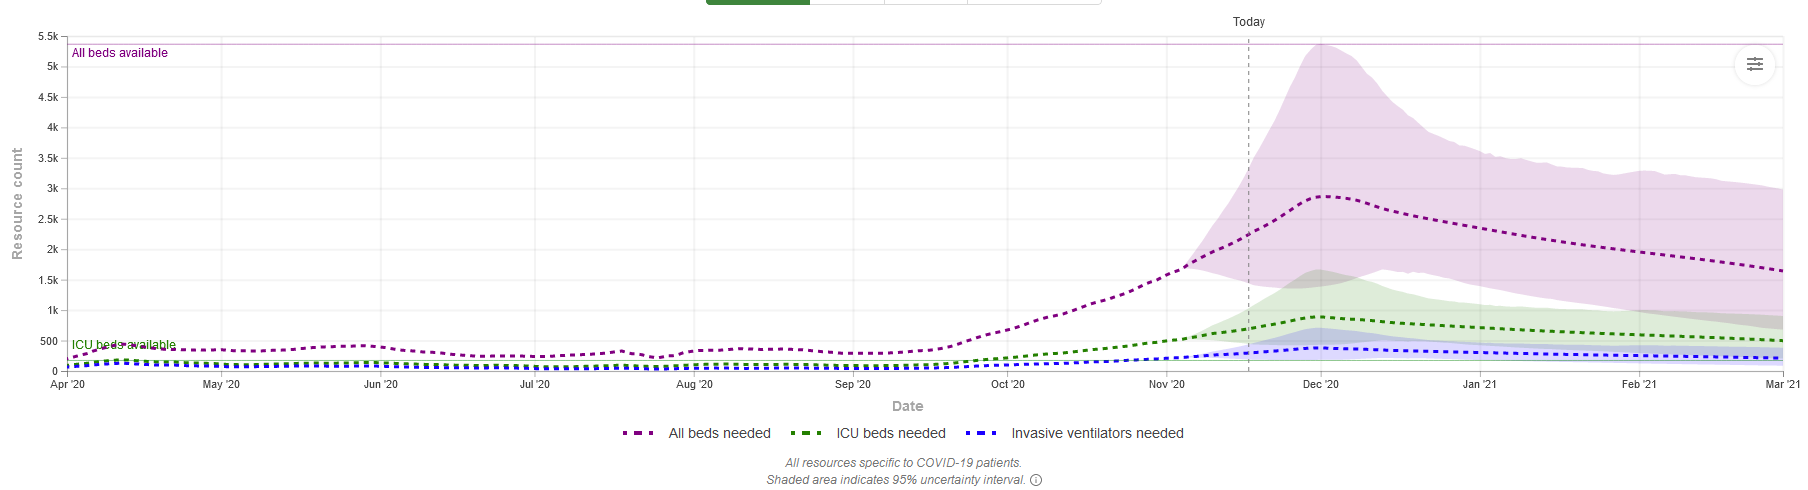Screen dimensions: 1808x490
Task: Click the Apr '20 x-axis label
Action: (67, 384)
